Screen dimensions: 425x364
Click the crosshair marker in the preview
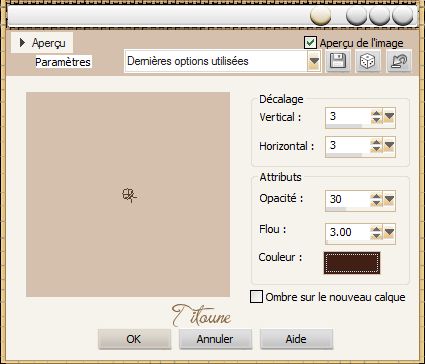click(129, 195)
